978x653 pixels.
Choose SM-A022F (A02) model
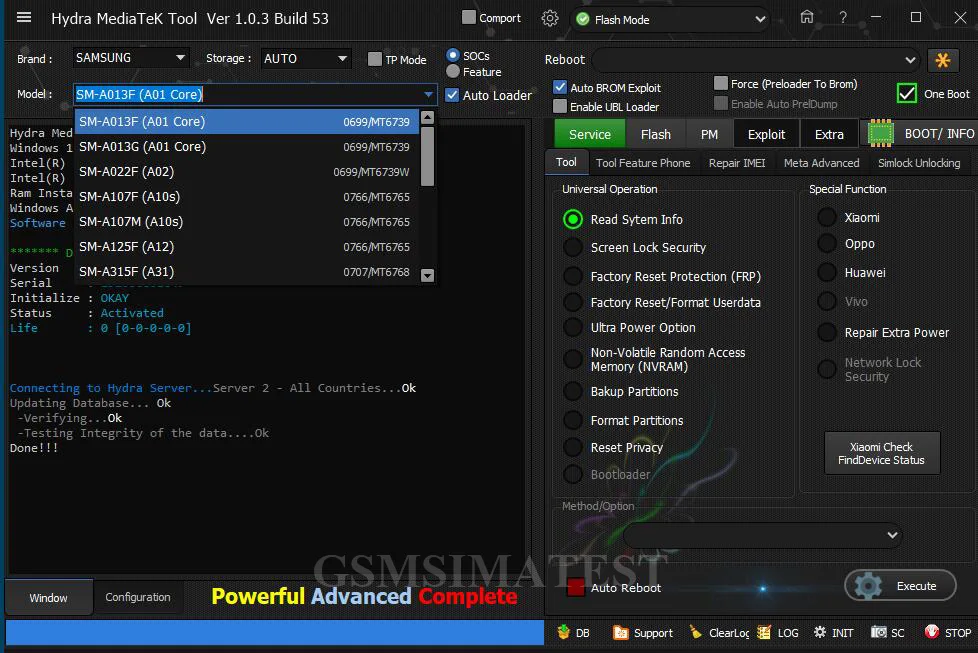click(x=247, y=172)
